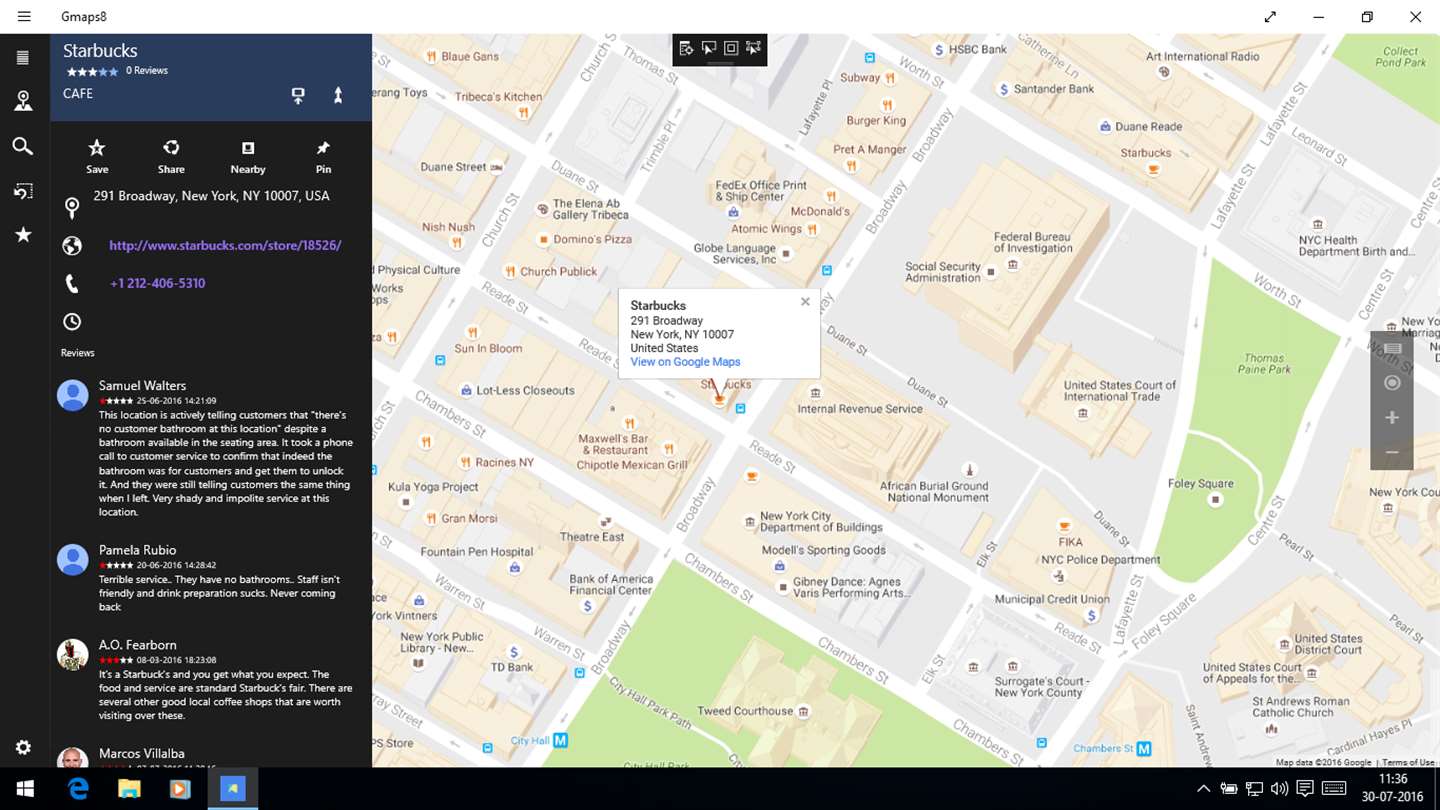Share the Starbucks place
Viewport: 1440px width, 810px height.
click(x=171, y=156)
